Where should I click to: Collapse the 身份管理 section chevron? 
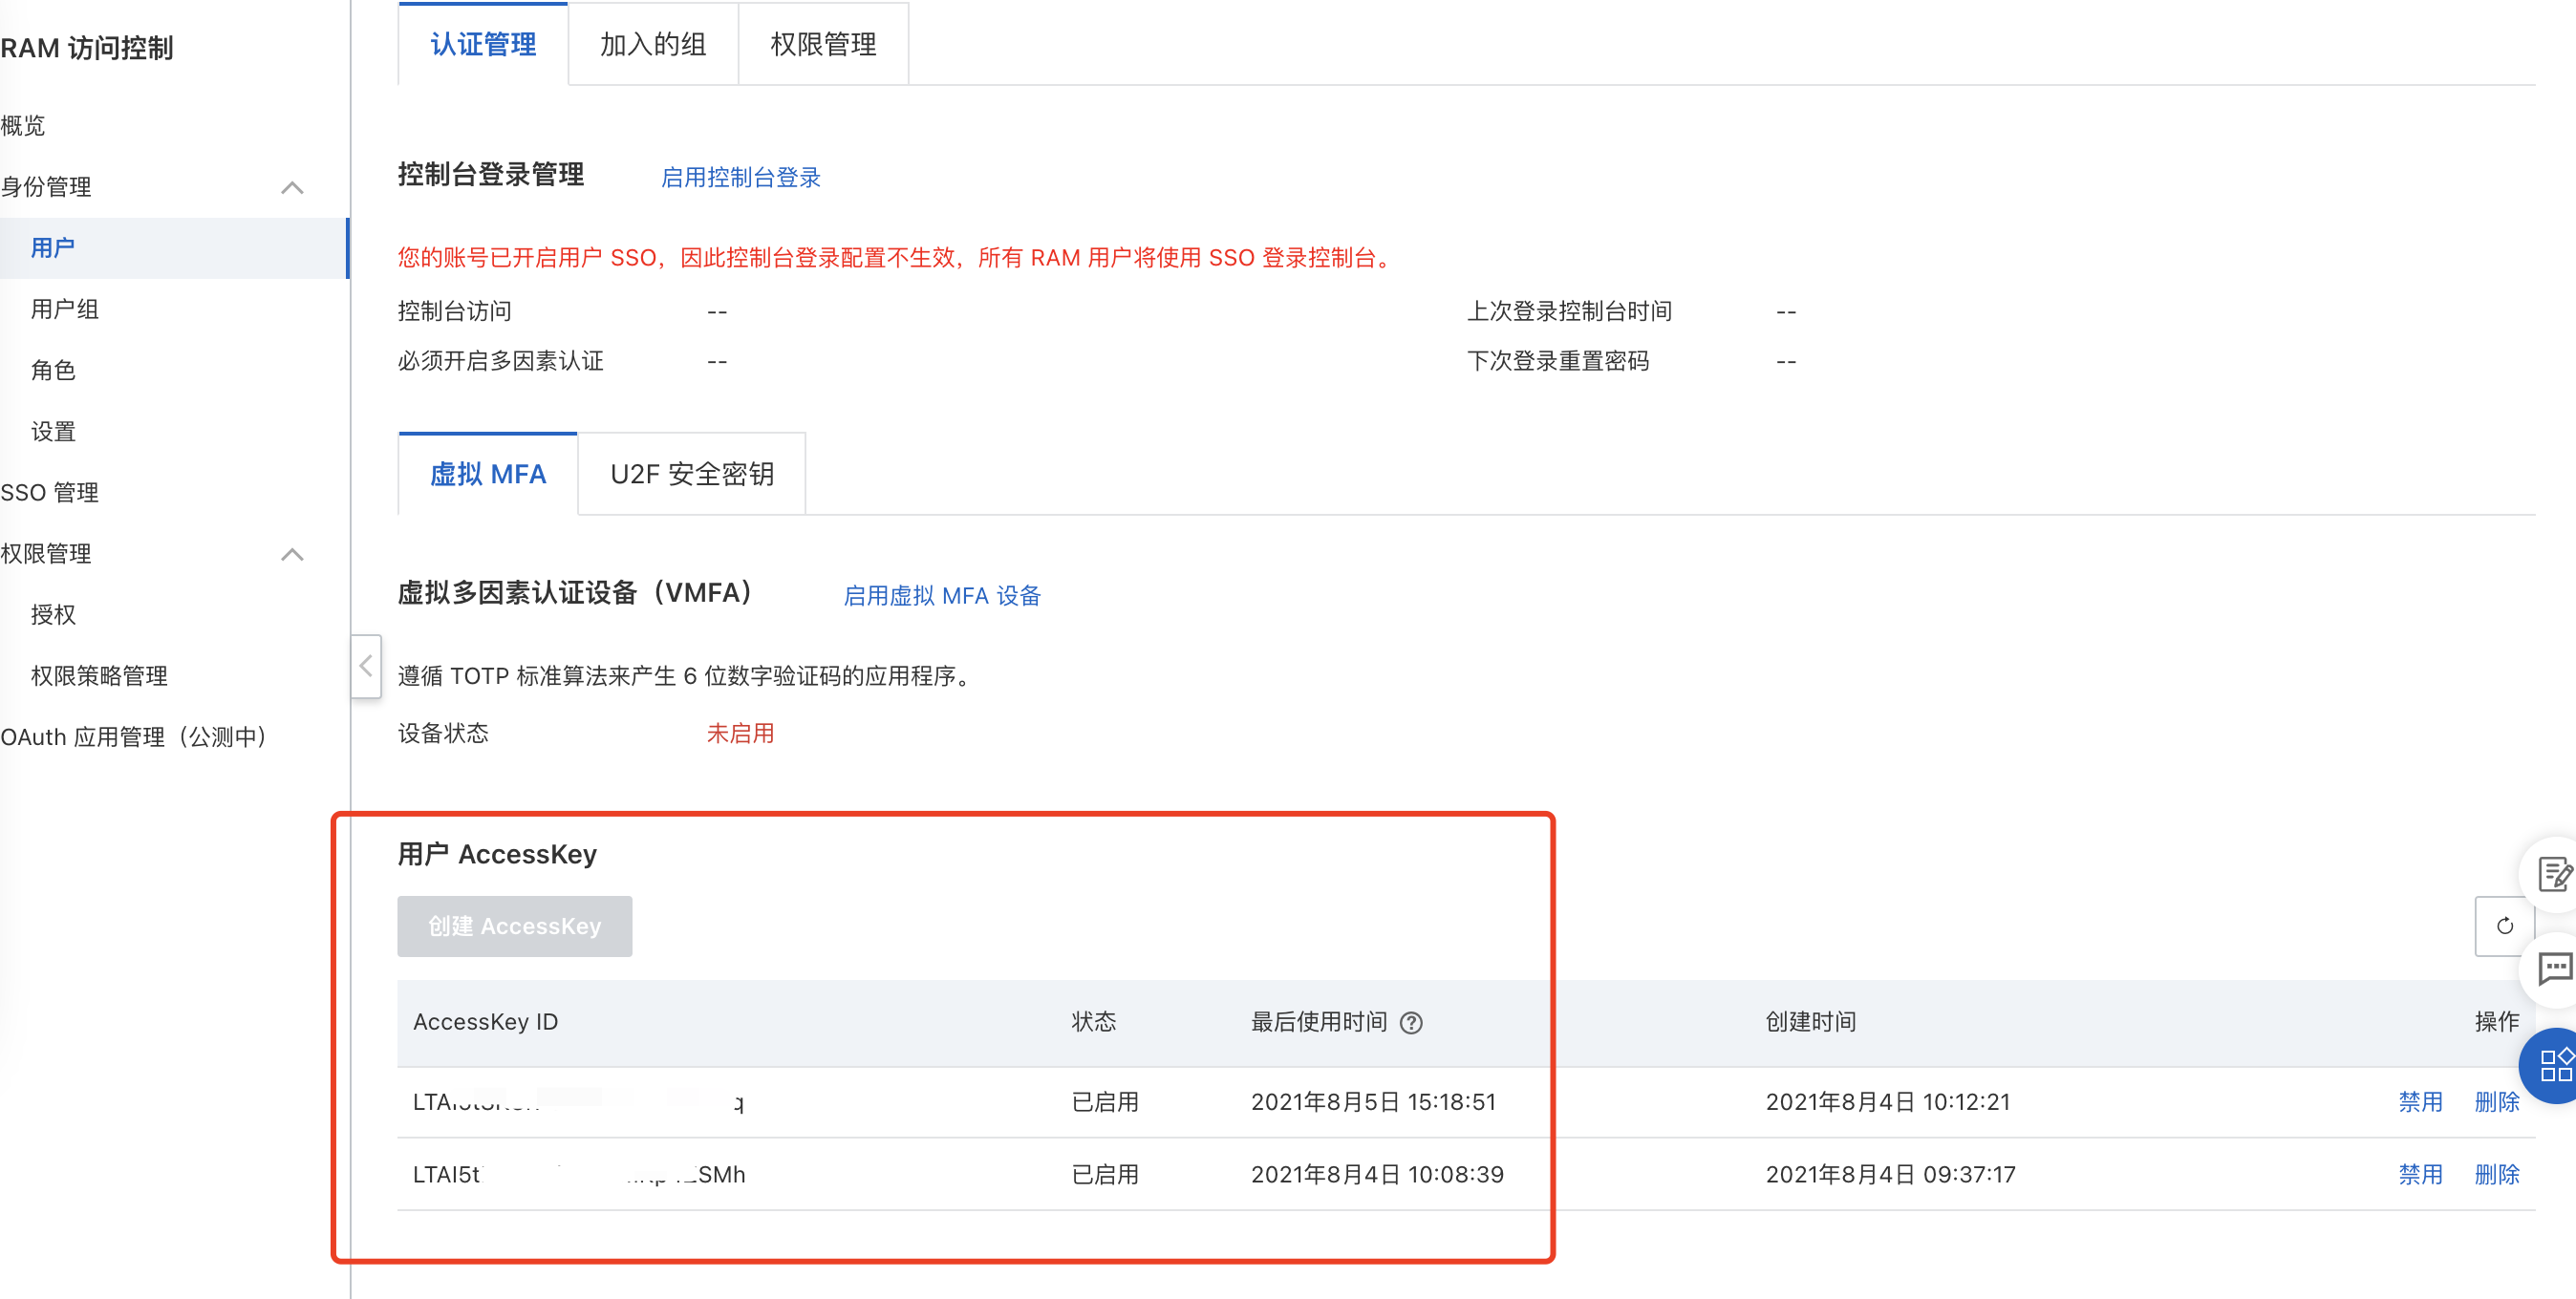tap(293, 187)
